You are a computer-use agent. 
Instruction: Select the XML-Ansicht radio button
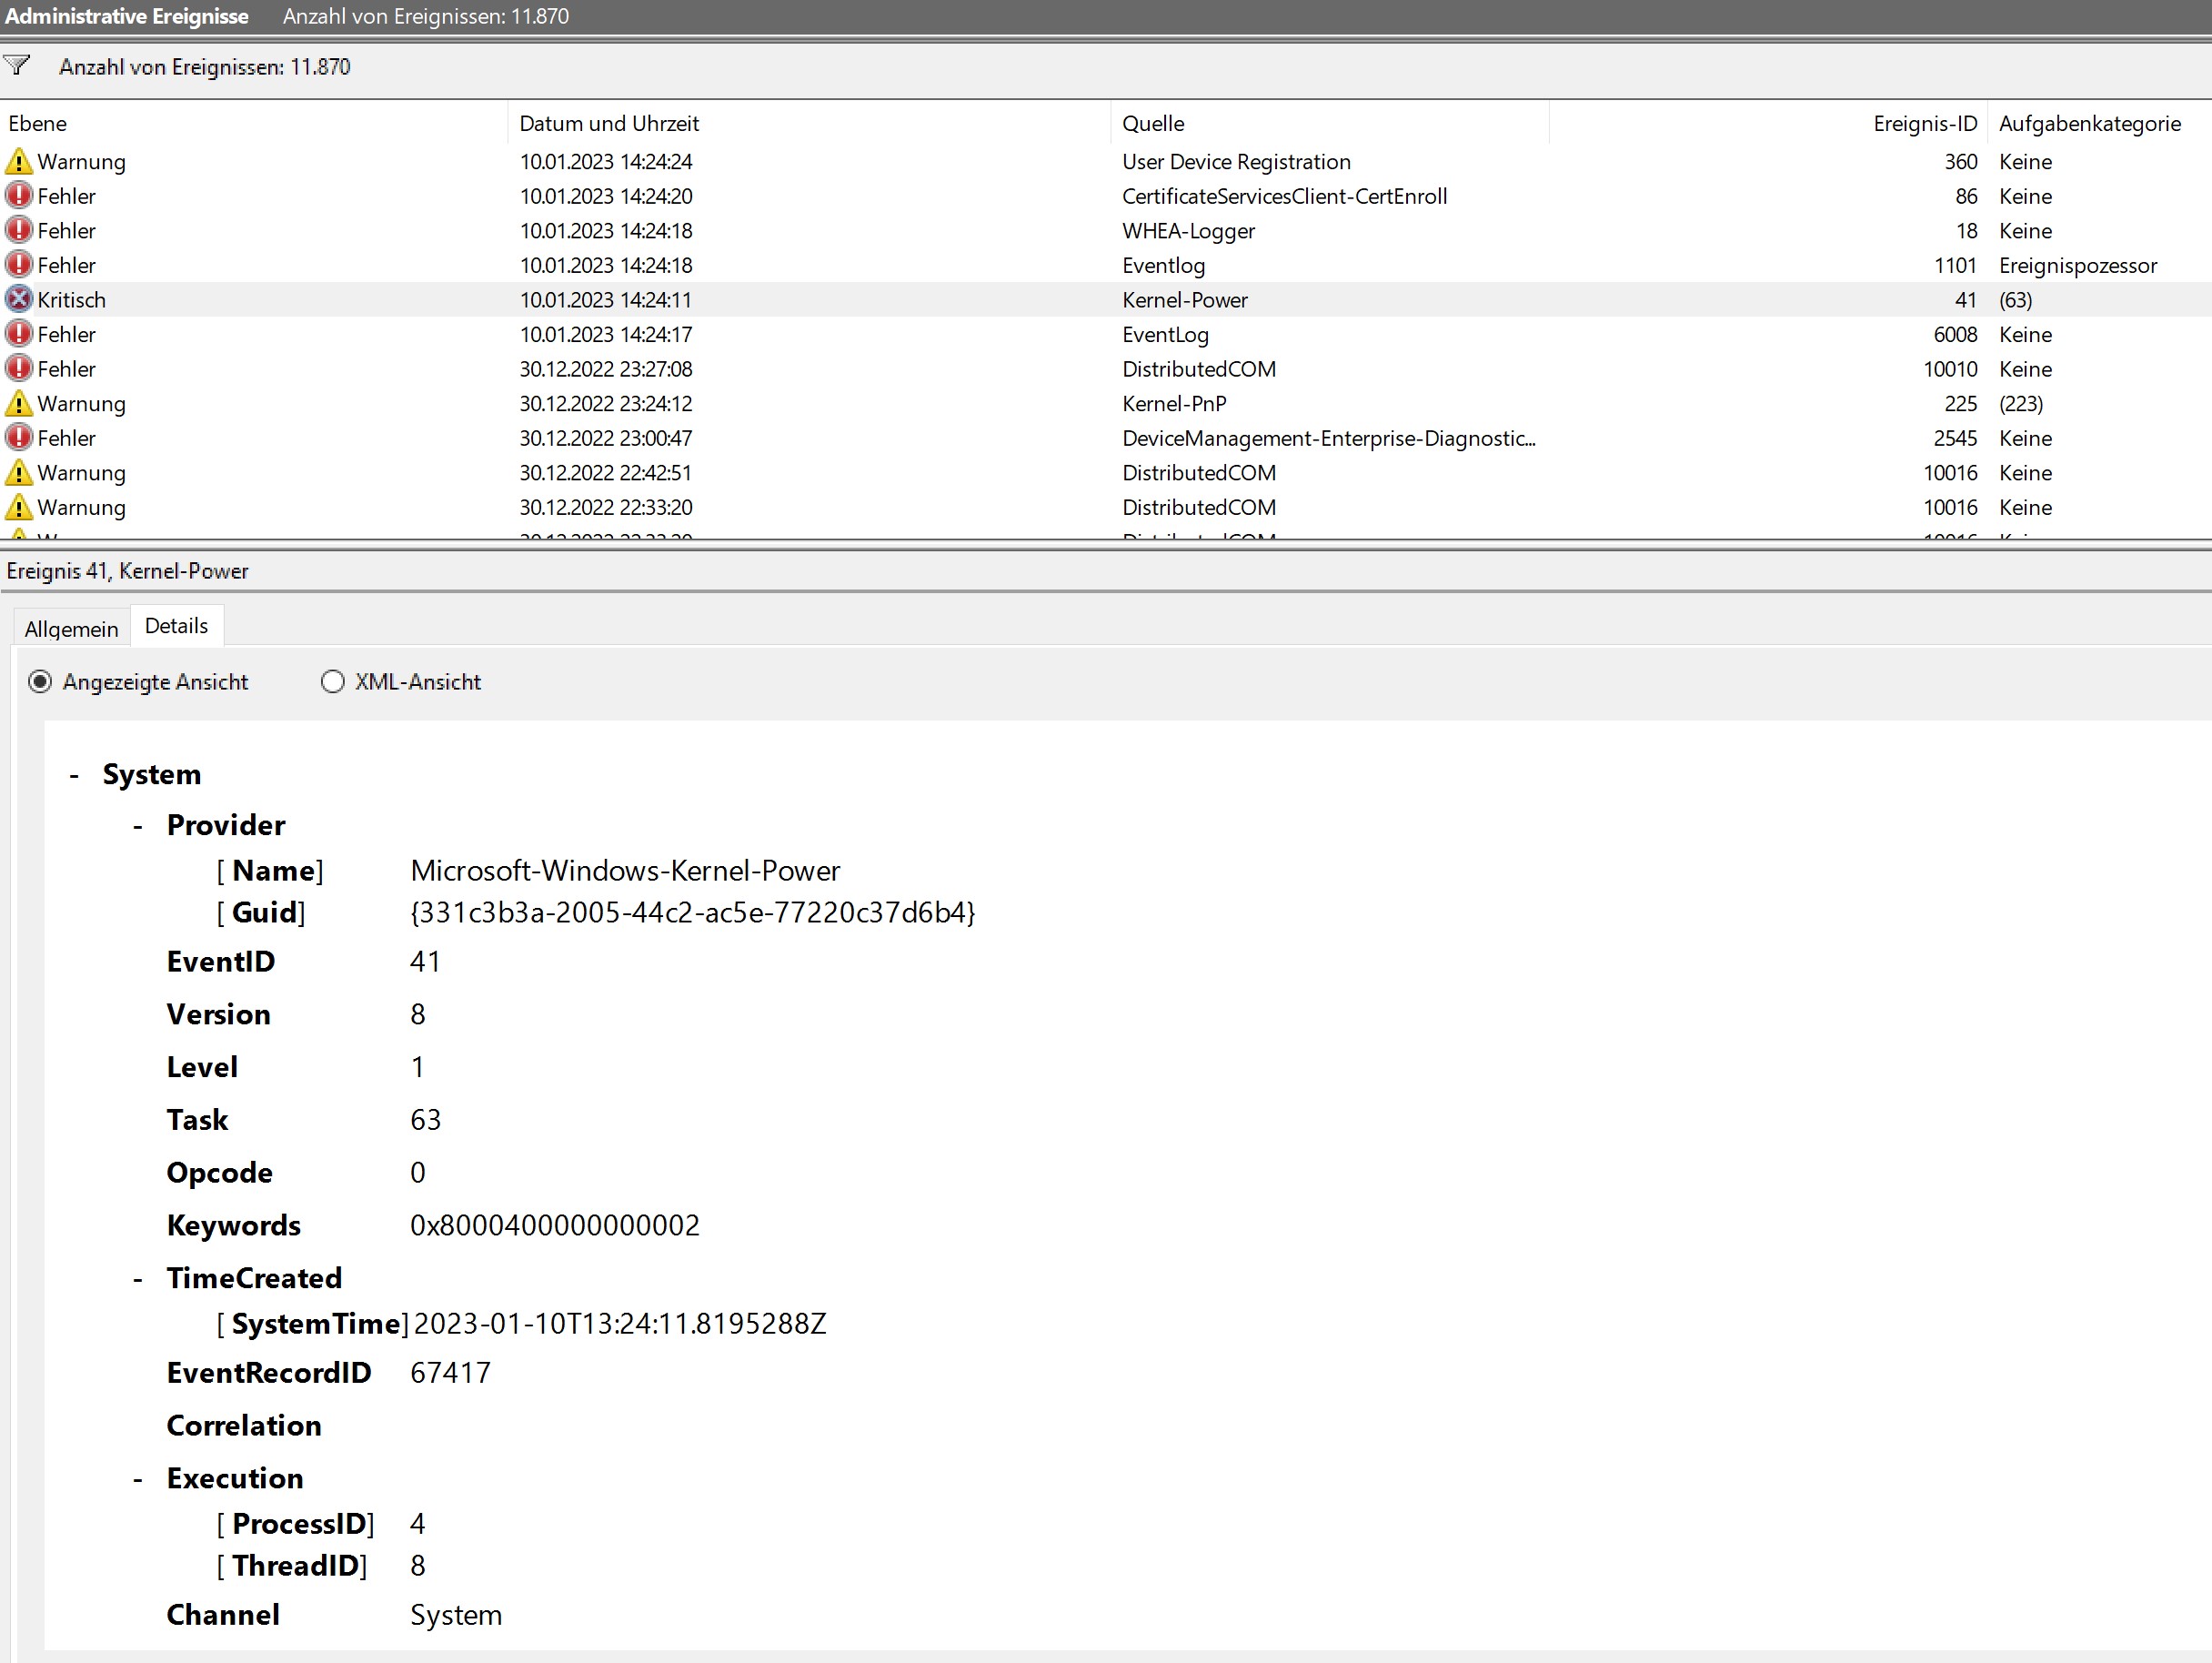point(332,682)
